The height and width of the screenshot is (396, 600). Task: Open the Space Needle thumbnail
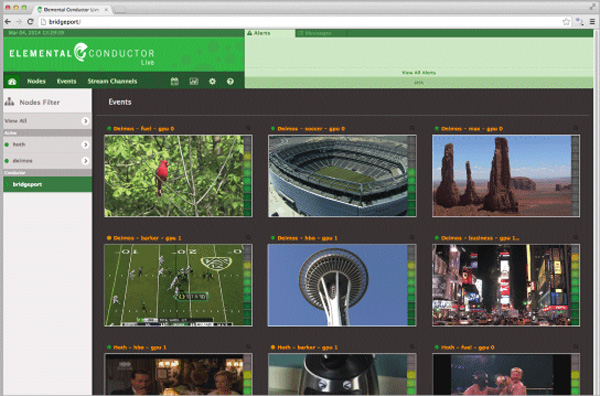pyautogui.click(x=338, y=285)
